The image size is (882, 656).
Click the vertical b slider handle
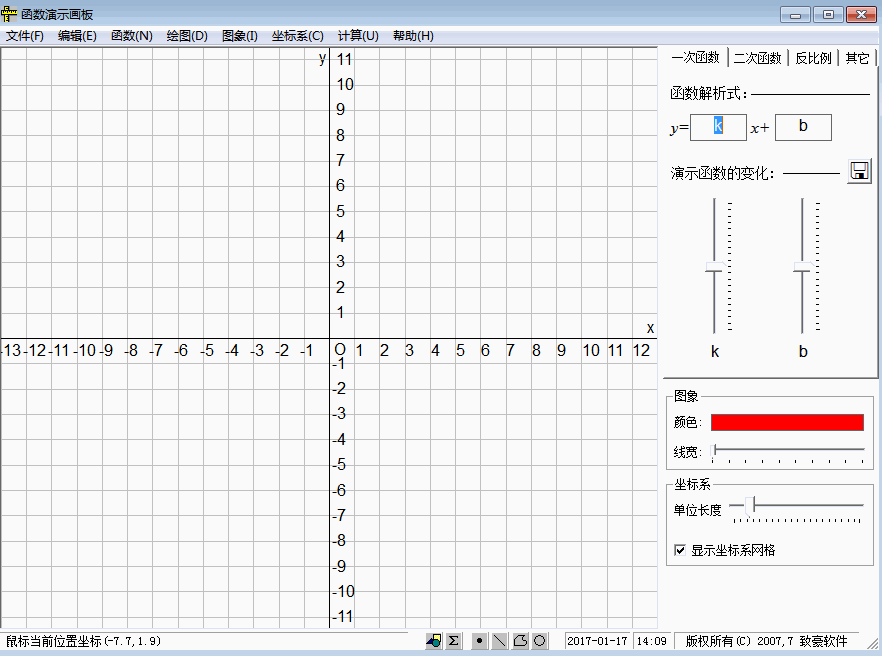tap(803, 267)
